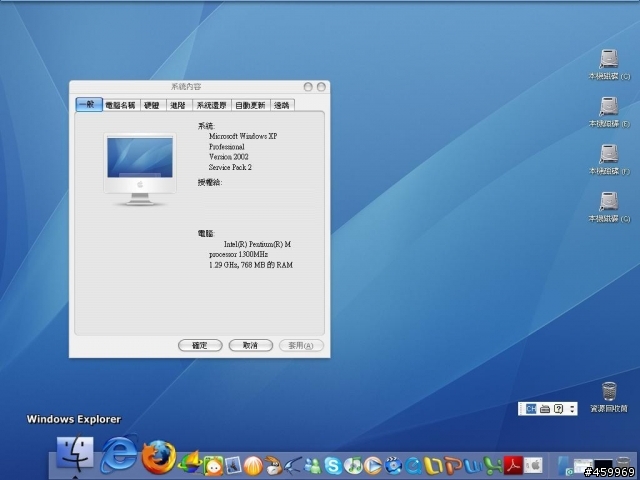Open the blue hummingbird dock icon
The width and height of the screenshot is (640, 480).
click(293, 466)
